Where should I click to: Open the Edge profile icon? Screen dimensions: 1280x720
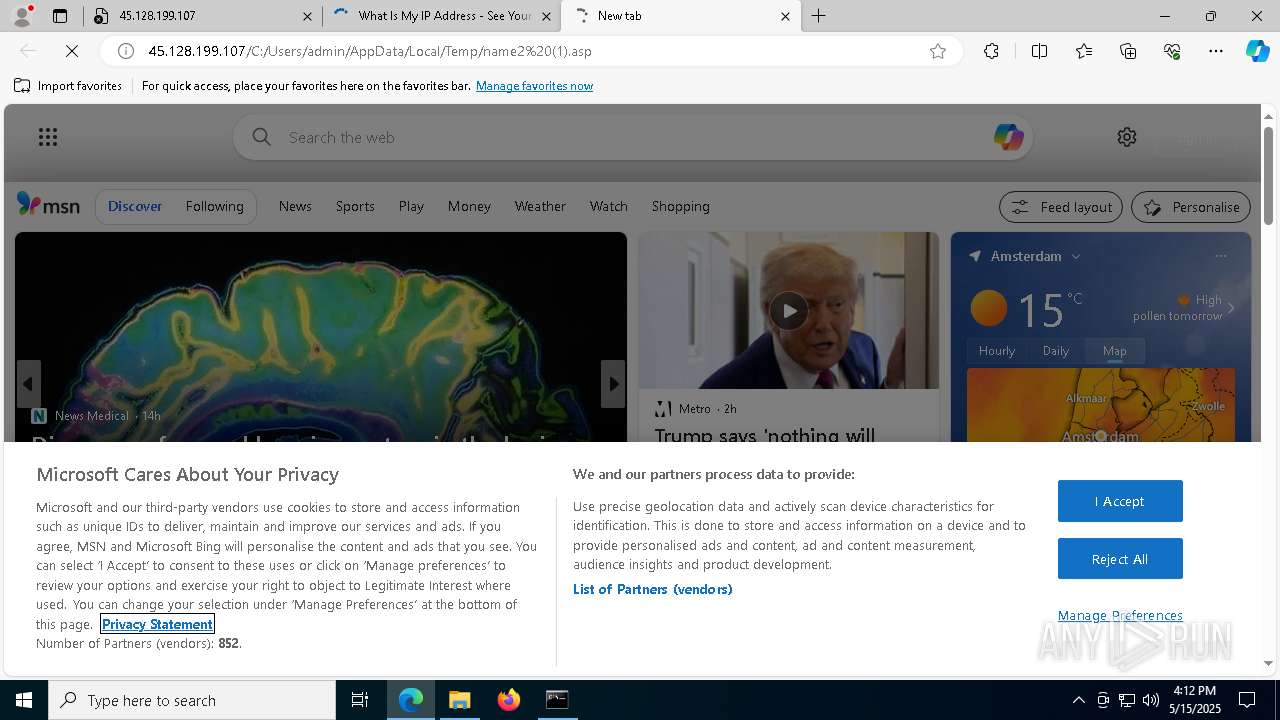tap(23, 16)
